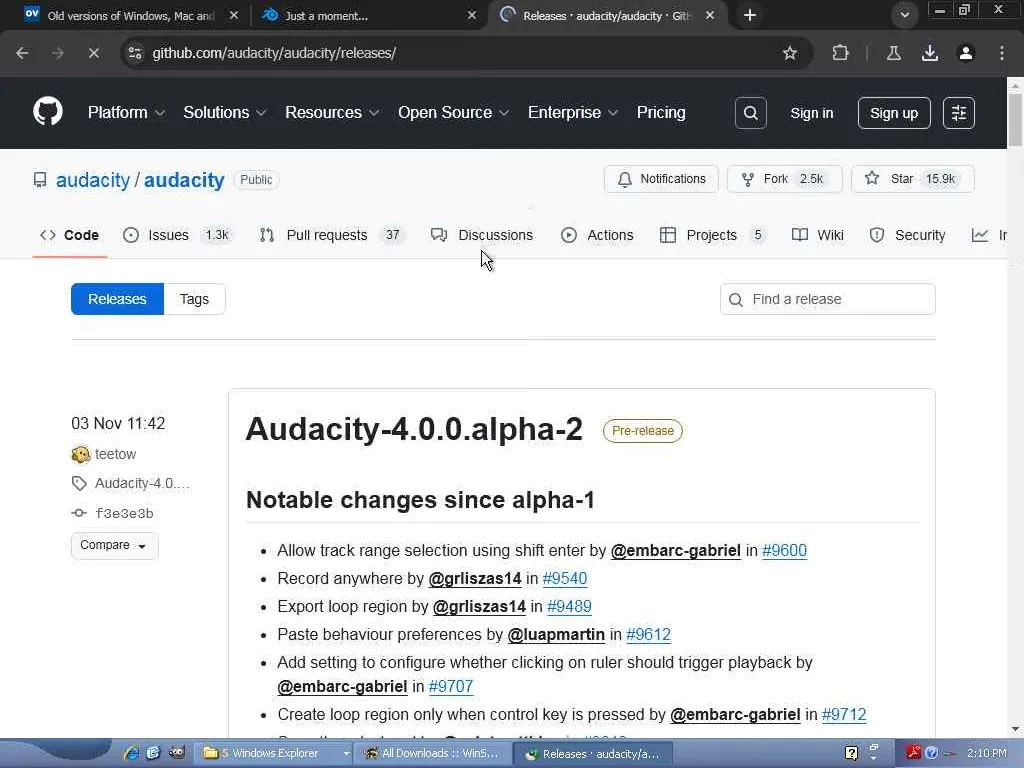
Task: Switch to the Discussions tab
Action: 482,235
